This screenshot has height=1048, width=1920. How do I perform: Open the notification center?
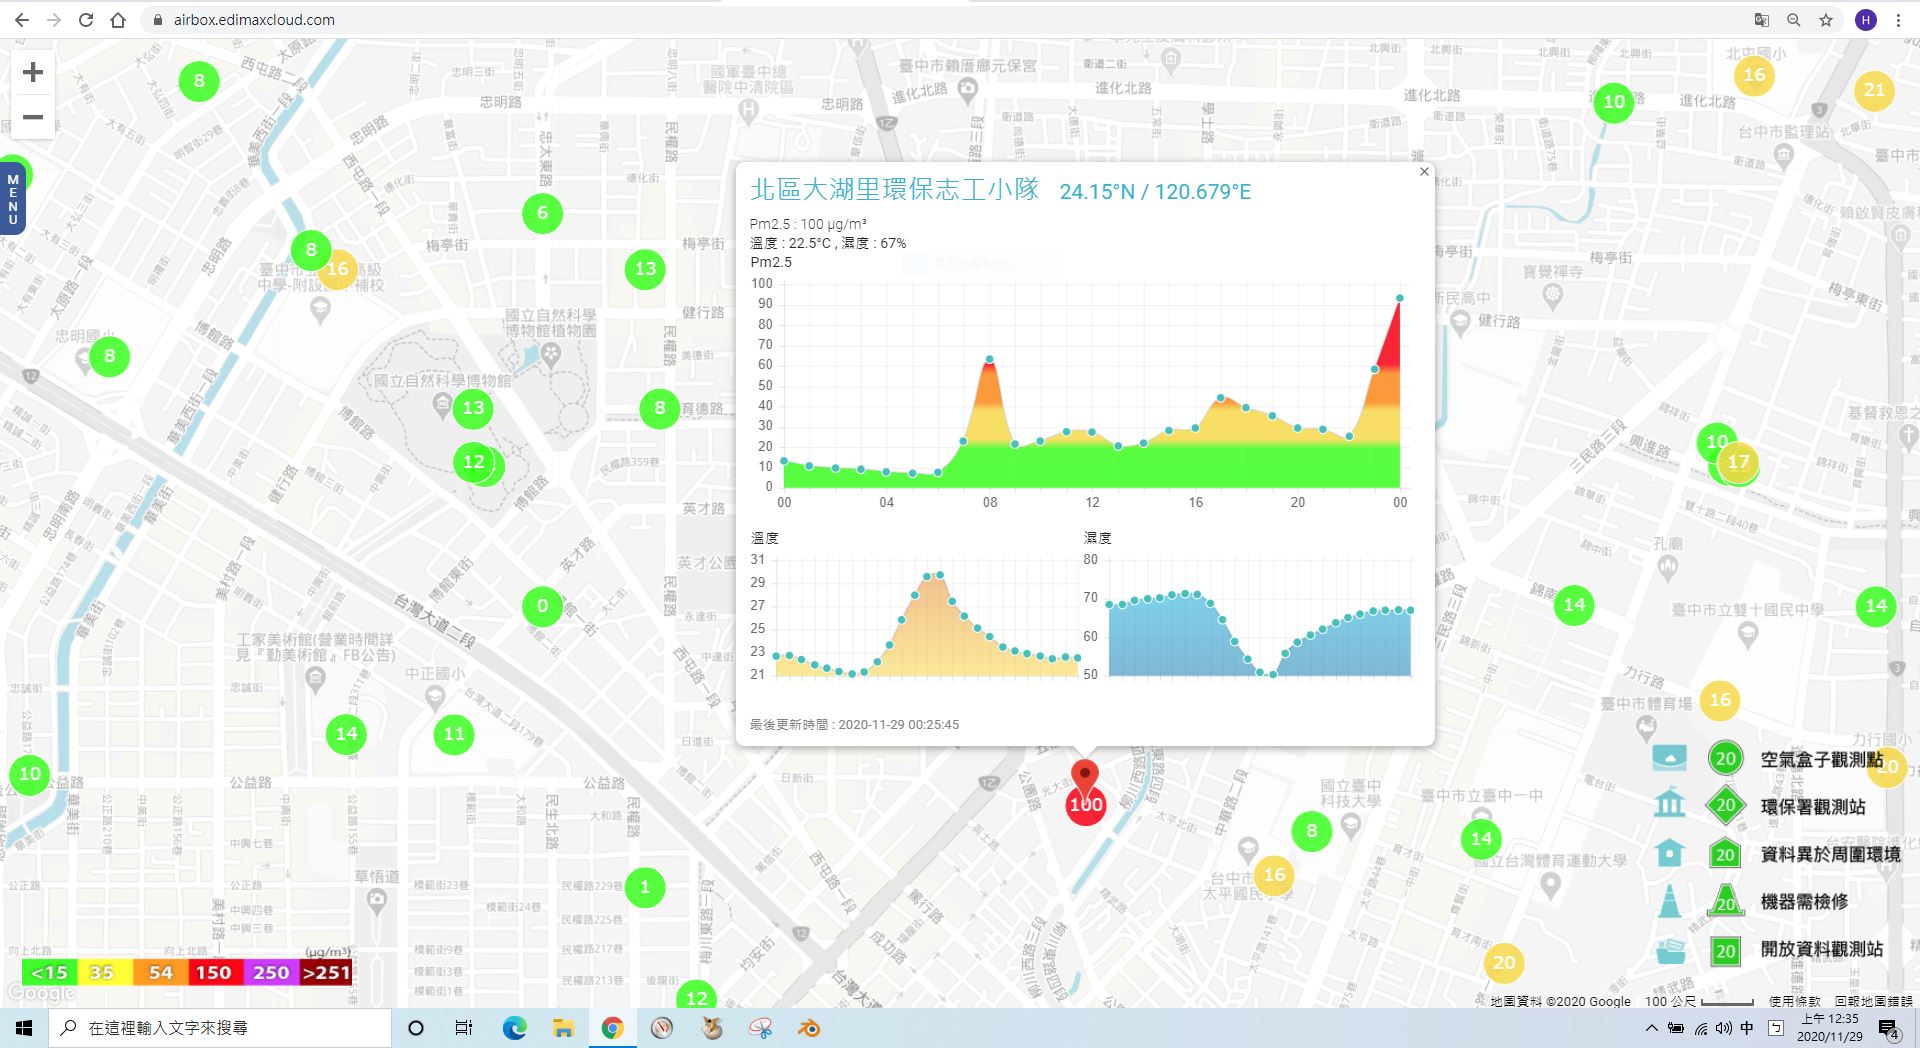(x=1889, y=1028)
